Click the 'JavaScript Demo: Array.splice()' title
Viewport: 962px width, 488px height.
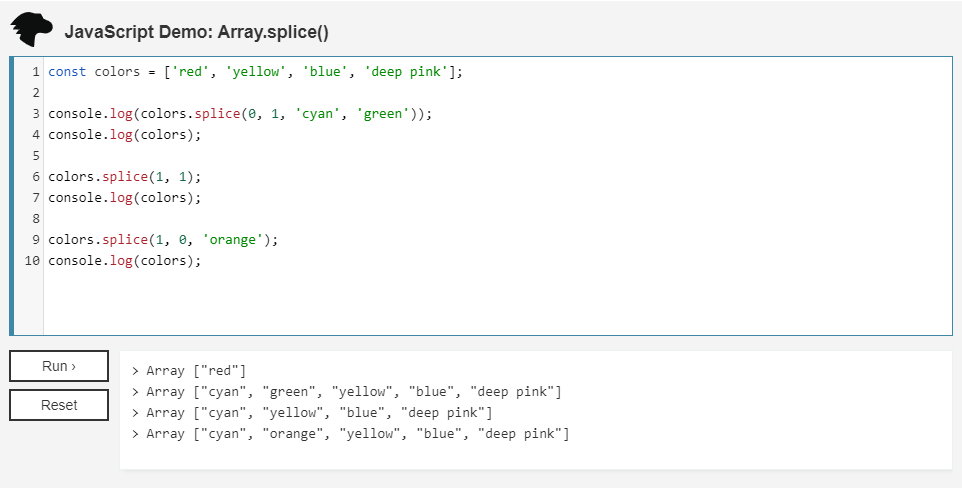tap(196, 32)
